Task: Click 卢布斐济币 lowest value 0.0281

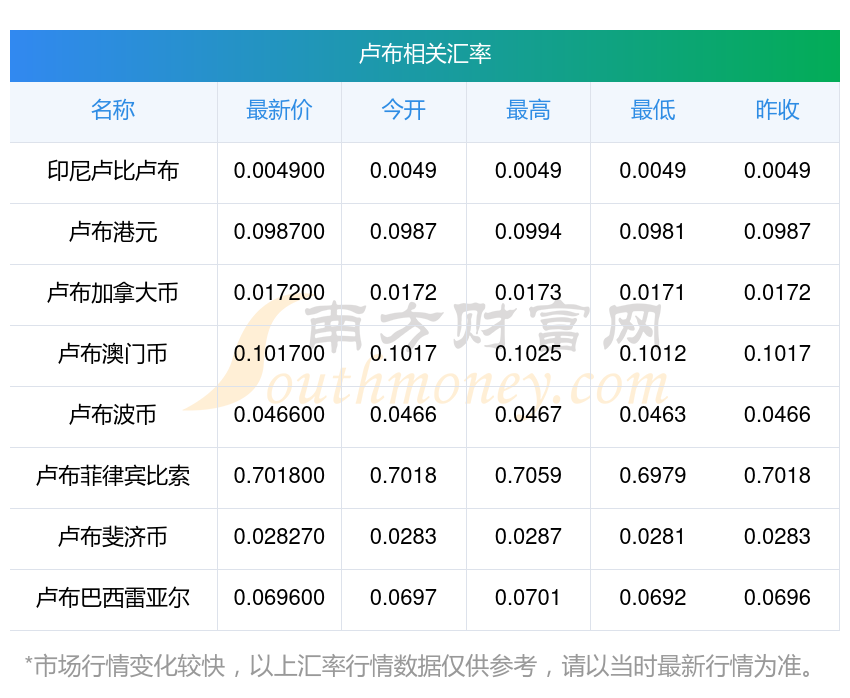Action: click(653, 537)
